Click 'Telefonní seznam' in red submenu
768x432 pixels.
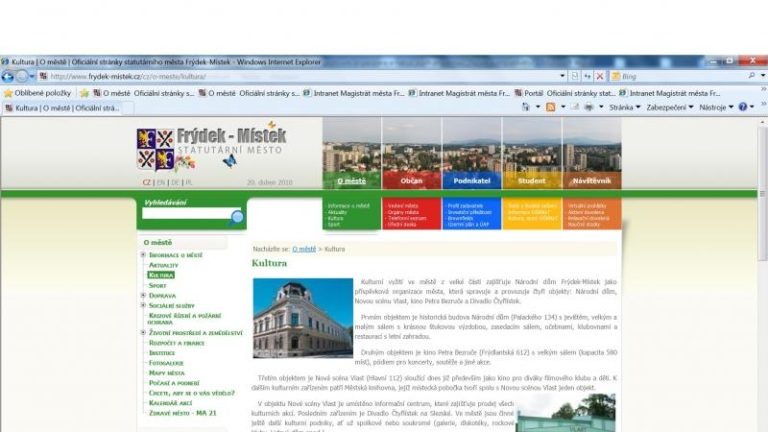click(x=406, y=218)
